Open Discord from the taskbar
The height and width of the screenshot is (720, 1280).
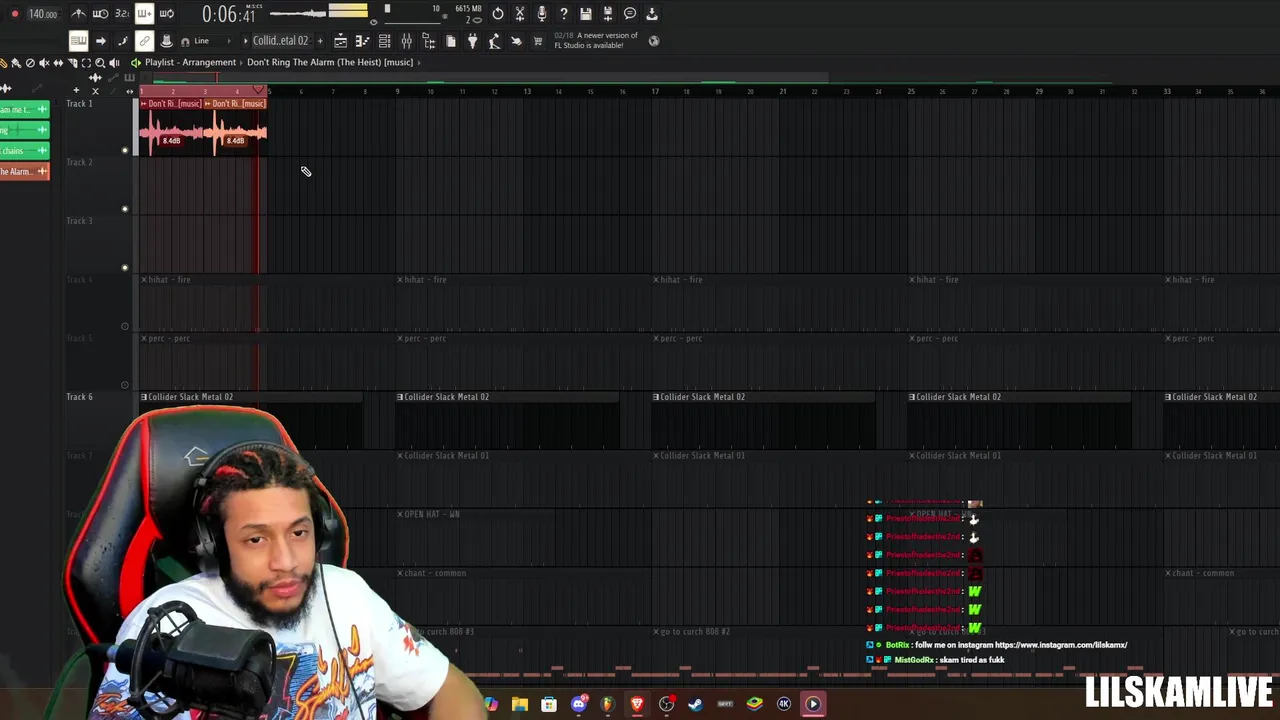click(578, 704)
